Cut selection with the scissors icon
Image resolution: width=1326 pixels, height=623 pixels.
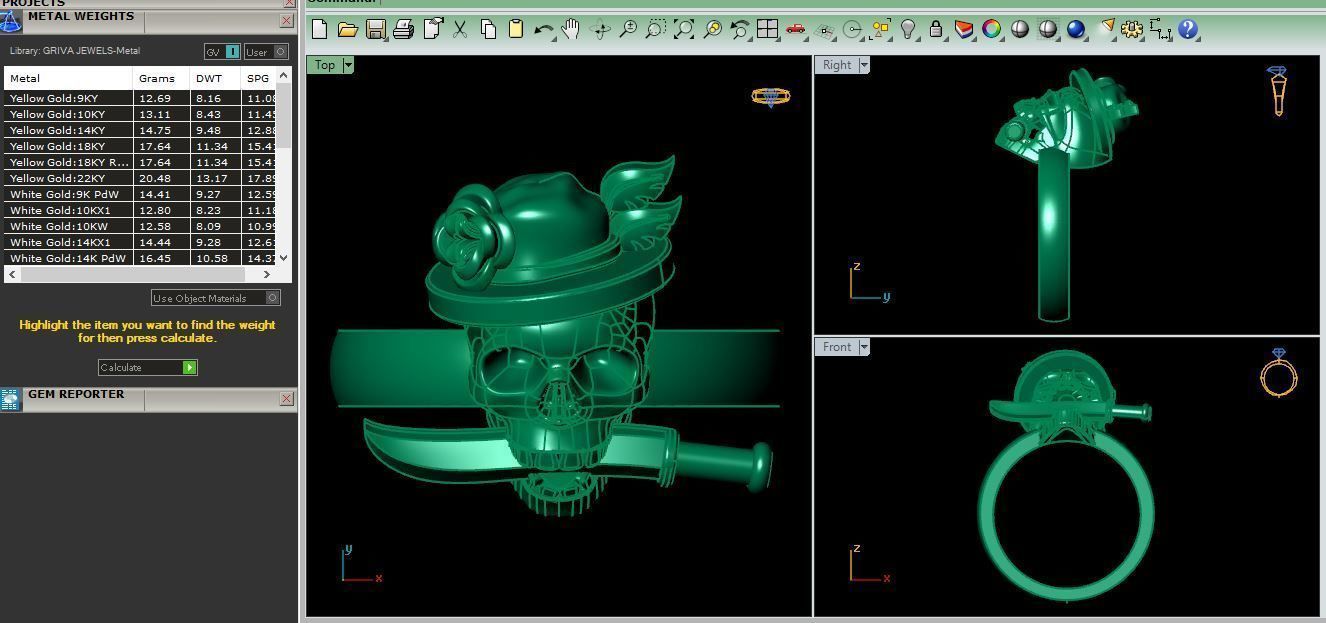[x=460, y=29]
